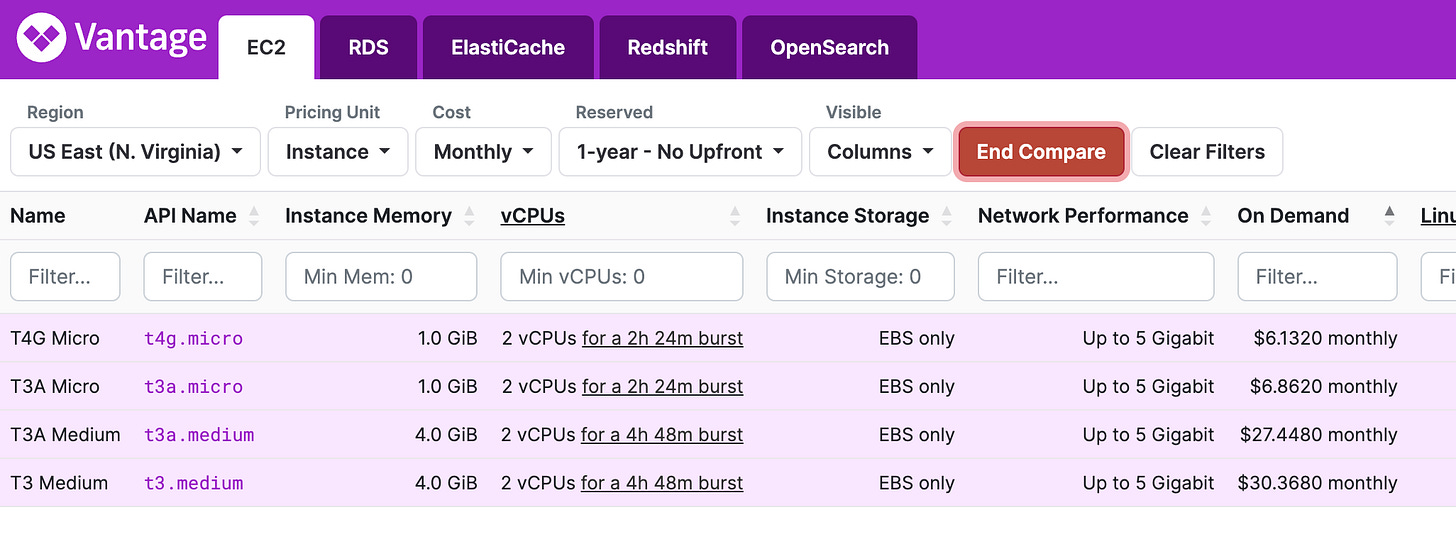Sort by API Name column arrows
1456x546 pixels.
[x=253, y=216]
